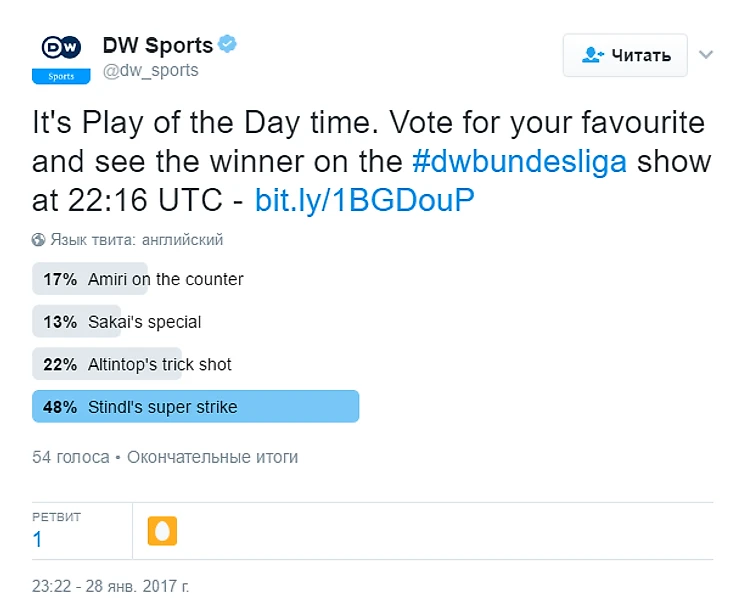Select Altintop's trick shot poll option
The height and width of the screenshot is (608, 730).
[x=159, y=364]
